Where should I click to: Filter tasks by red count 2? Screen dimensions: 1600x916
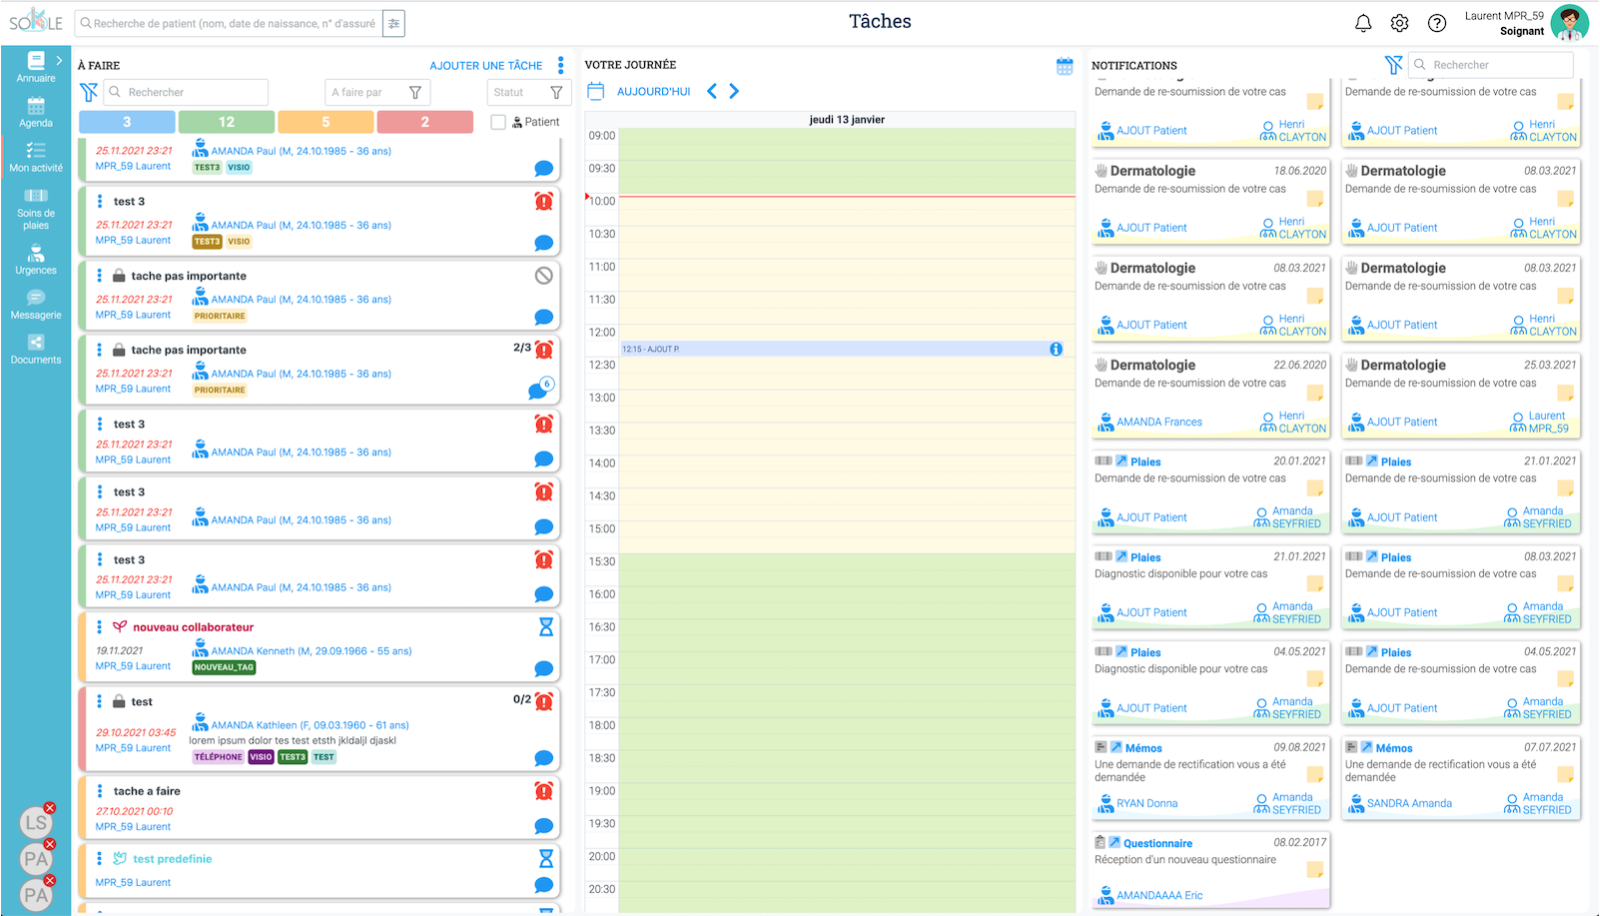(x=425, y=122)
